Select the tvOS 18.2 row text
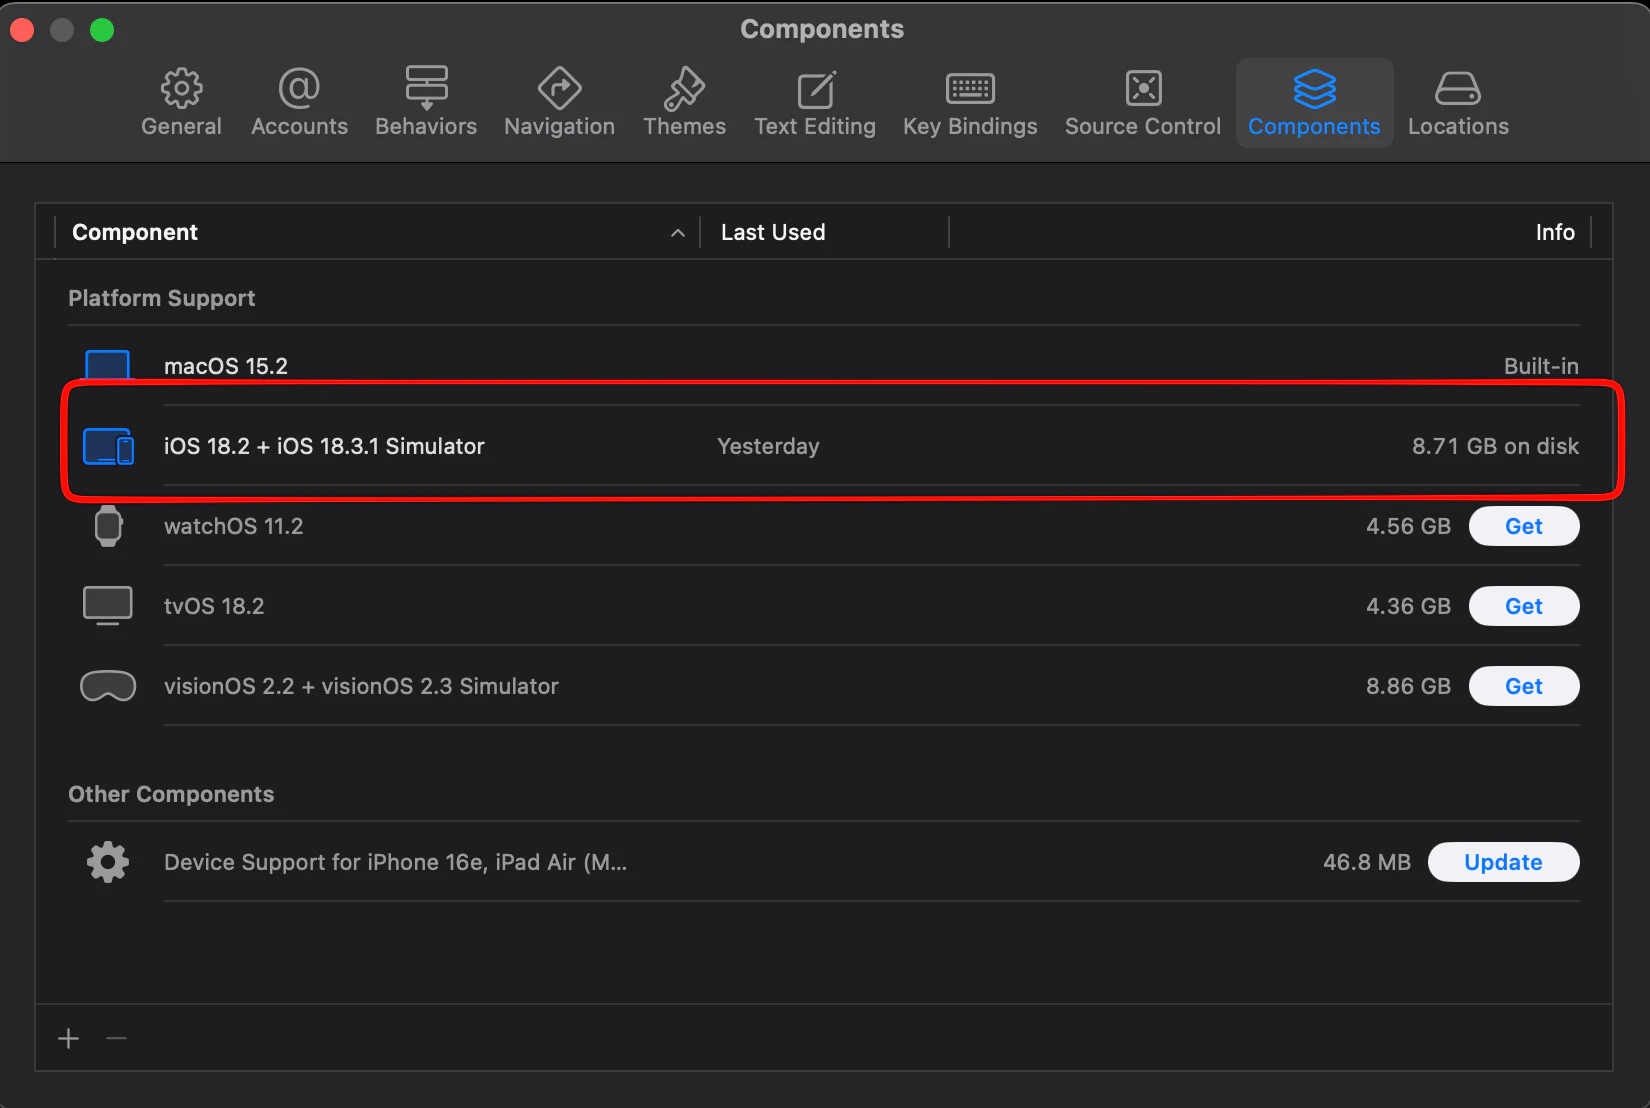Screen dimensions: 1650x1108 pyautogui.click(x=214, y=606)
